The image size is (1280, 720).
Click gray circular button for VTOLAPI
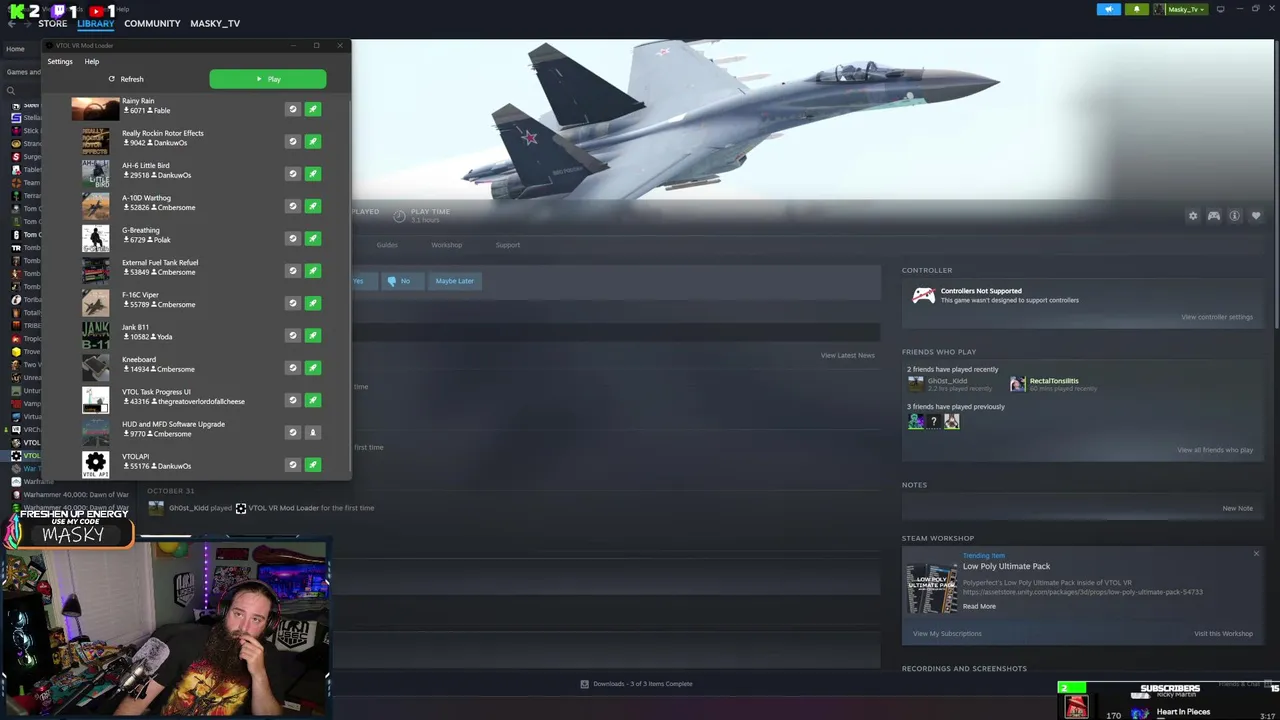292,464
